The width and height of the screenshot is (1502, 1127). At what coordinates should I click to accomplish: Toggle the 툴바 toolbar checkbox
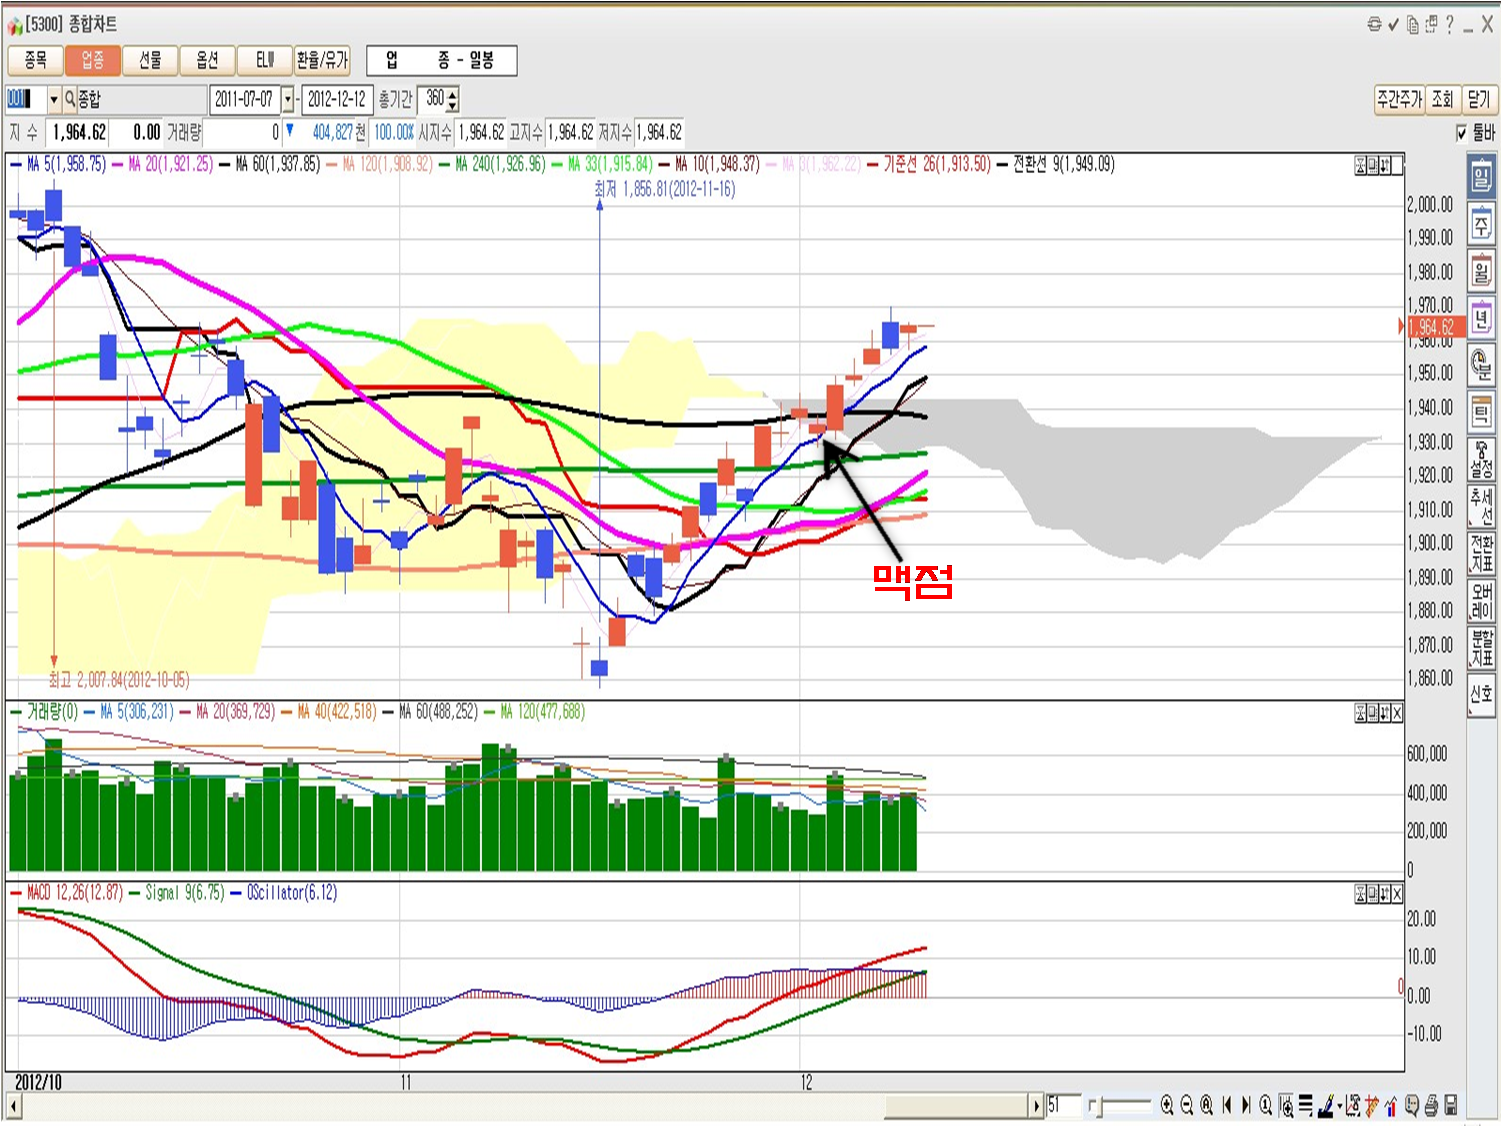click(1462, 132)
